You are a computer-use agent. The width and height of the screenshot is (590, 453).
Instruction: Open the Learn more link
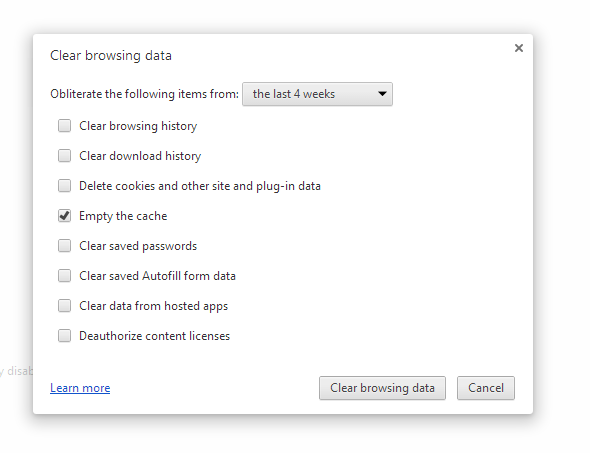(80, 388)
